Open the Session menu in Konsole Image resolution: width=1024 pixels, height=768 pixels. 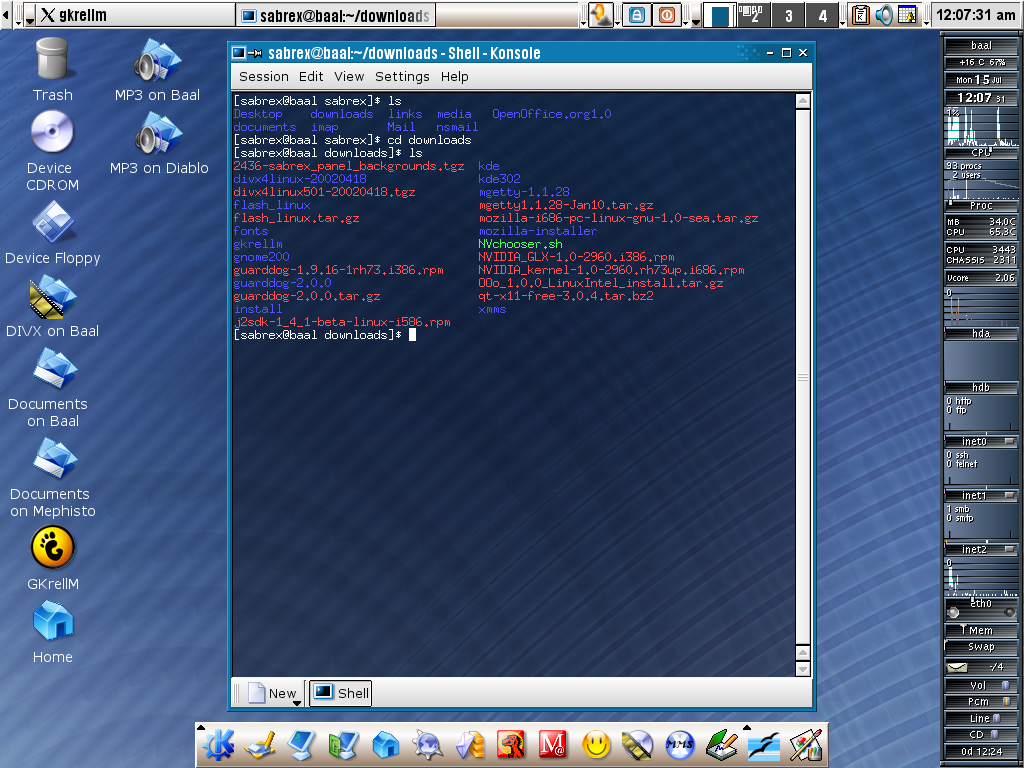(x=263, y=76)
